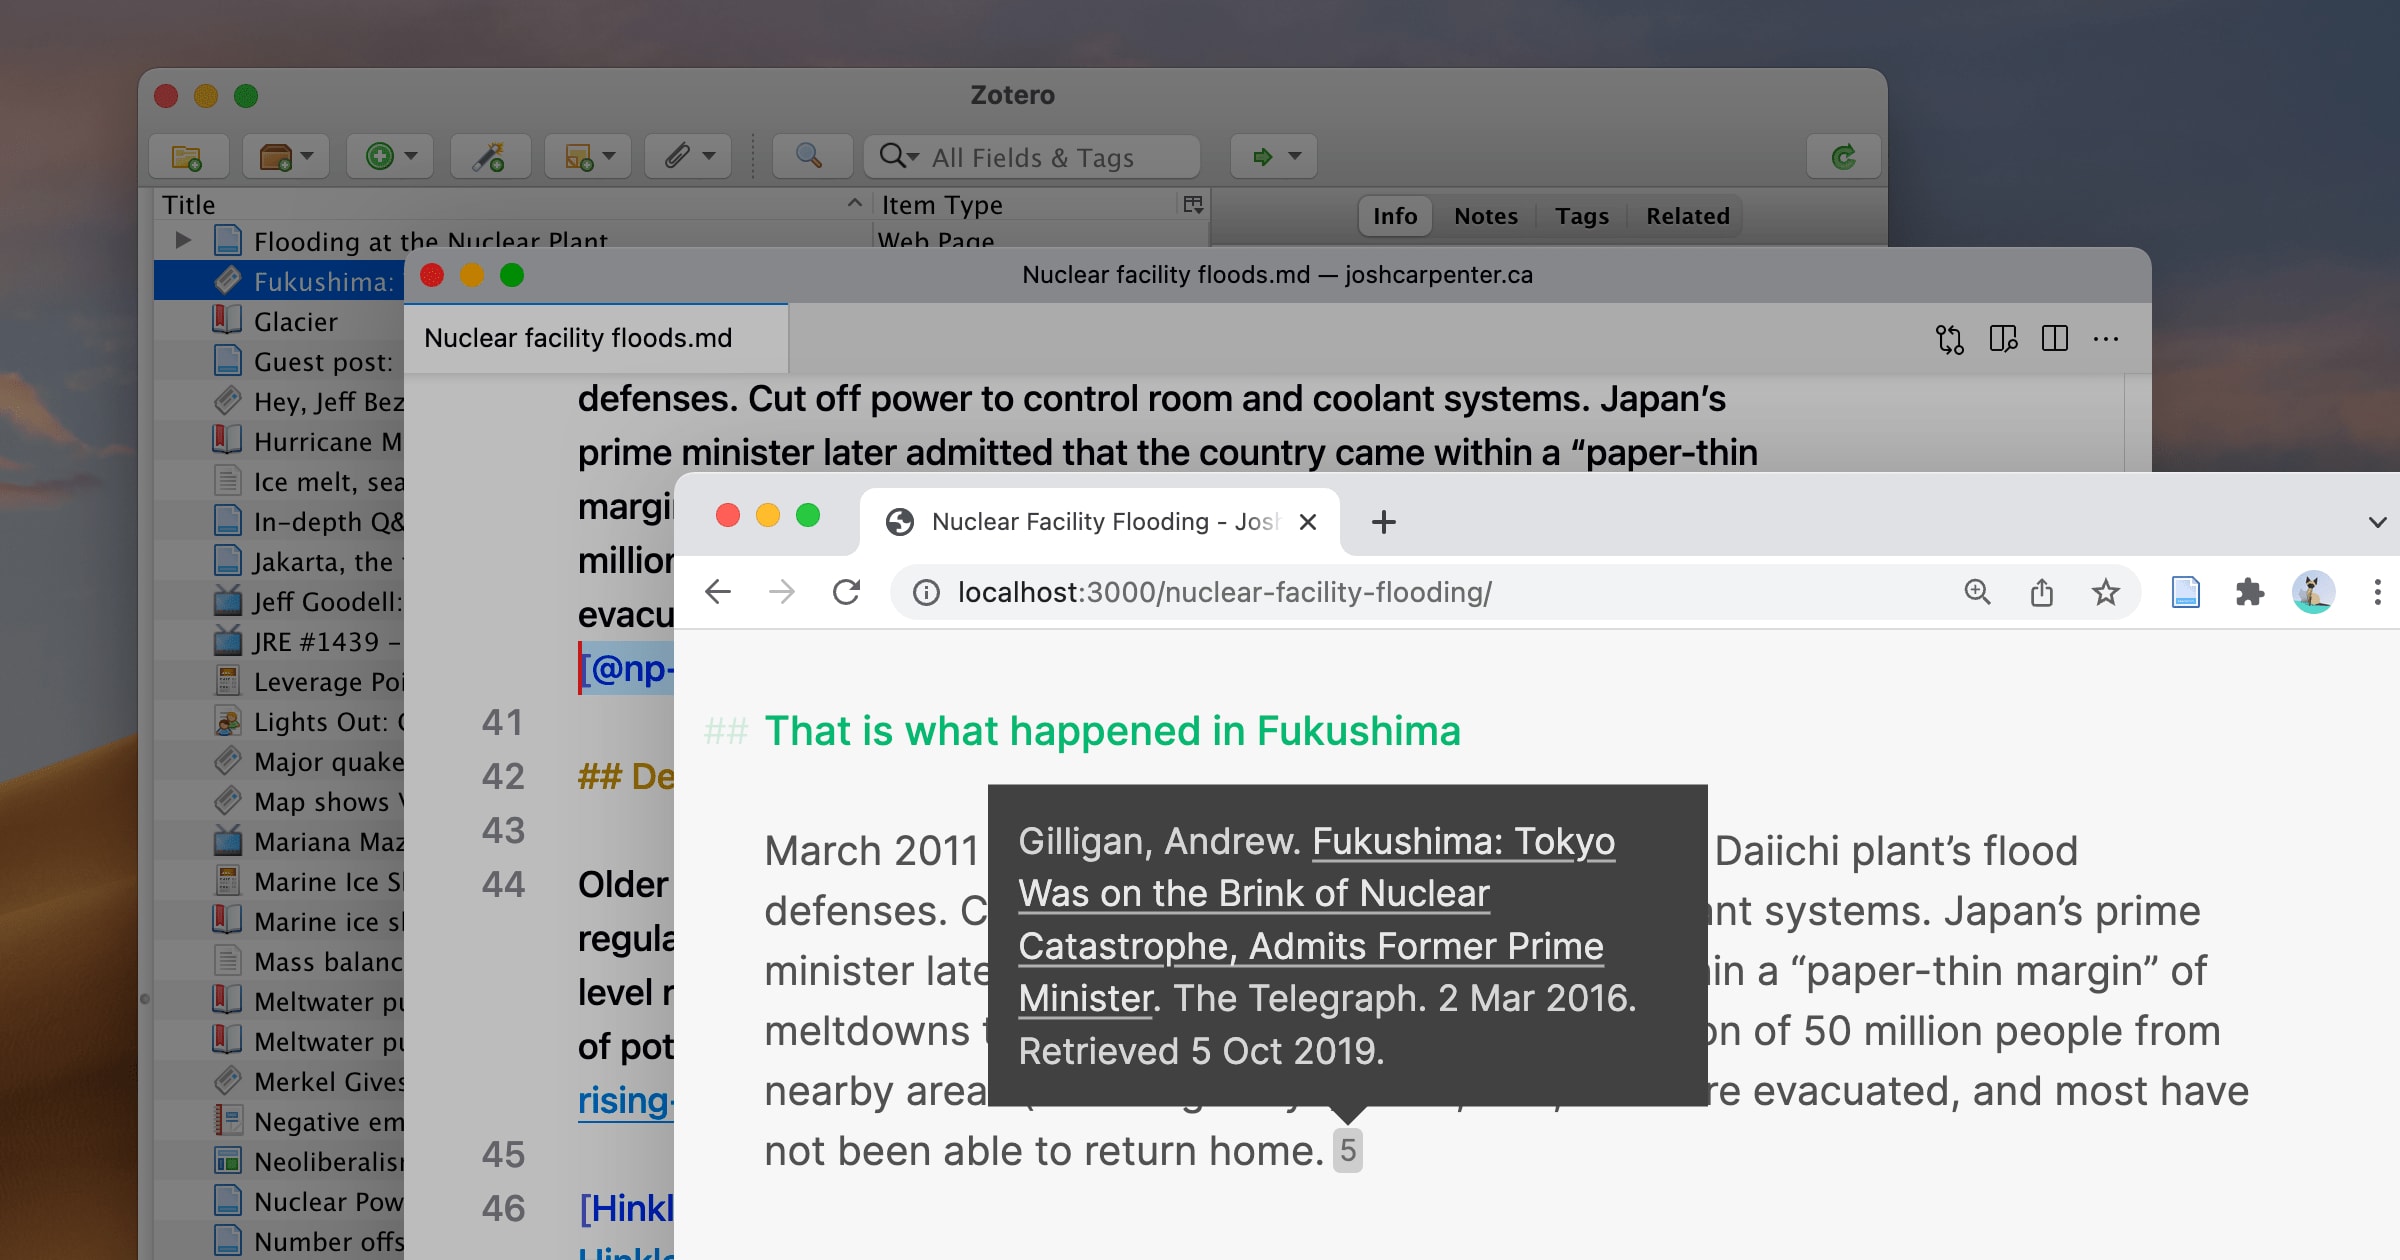Open preview to the side icon in editor
The height and width of the screenshot is (1260, 2400).
coord(2003,339)
